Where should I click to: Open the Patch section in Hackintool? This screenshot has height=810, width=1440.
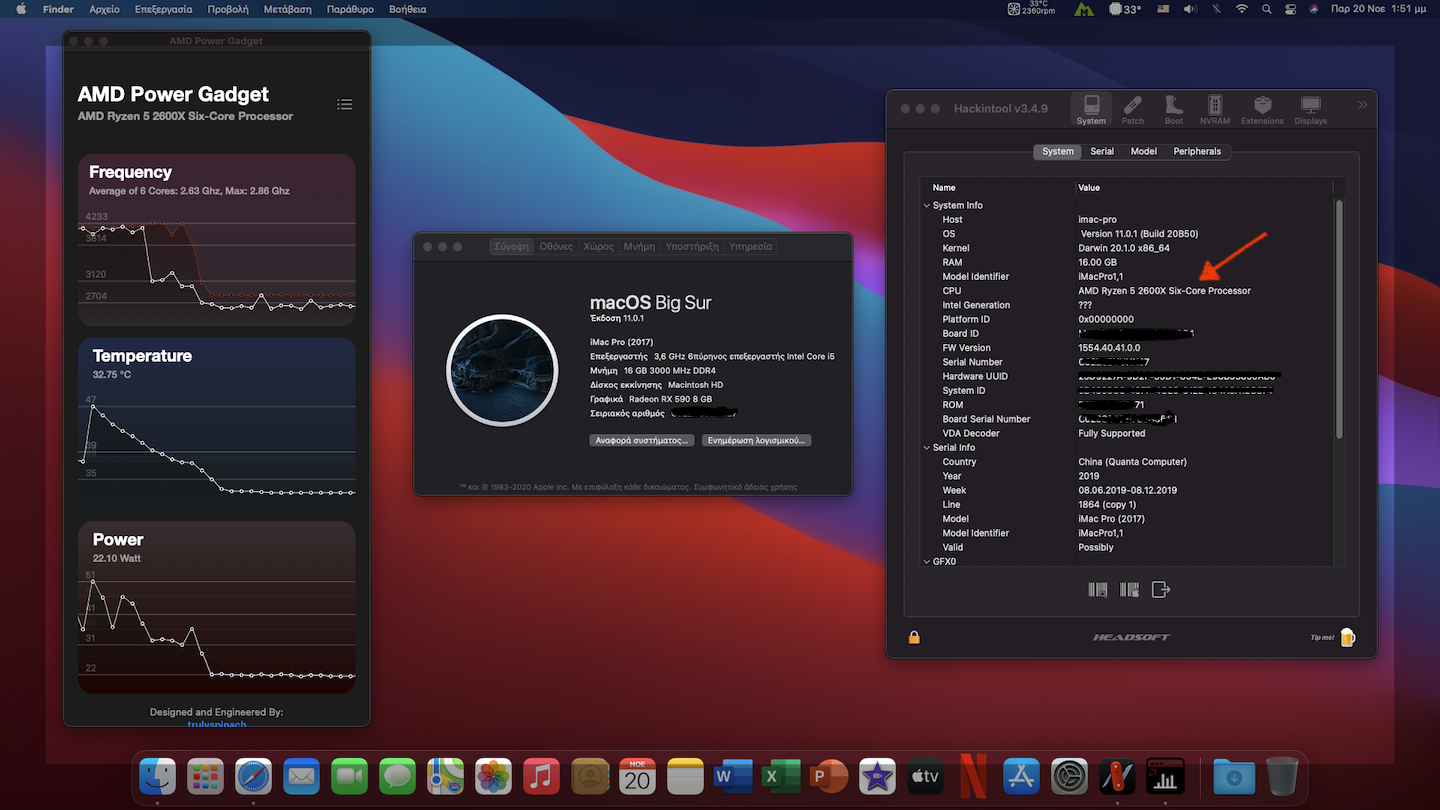tap(1133, 110)
